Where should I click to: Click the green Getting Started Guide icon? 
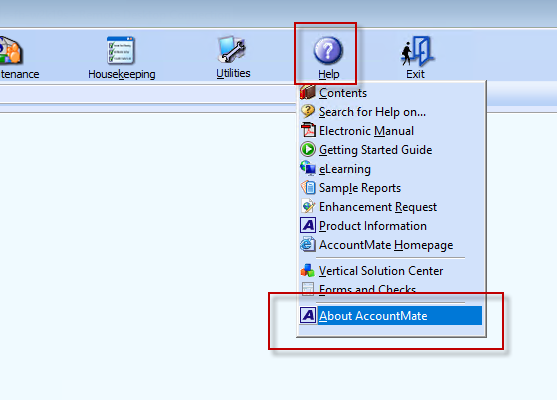click(x=308, y=149)
